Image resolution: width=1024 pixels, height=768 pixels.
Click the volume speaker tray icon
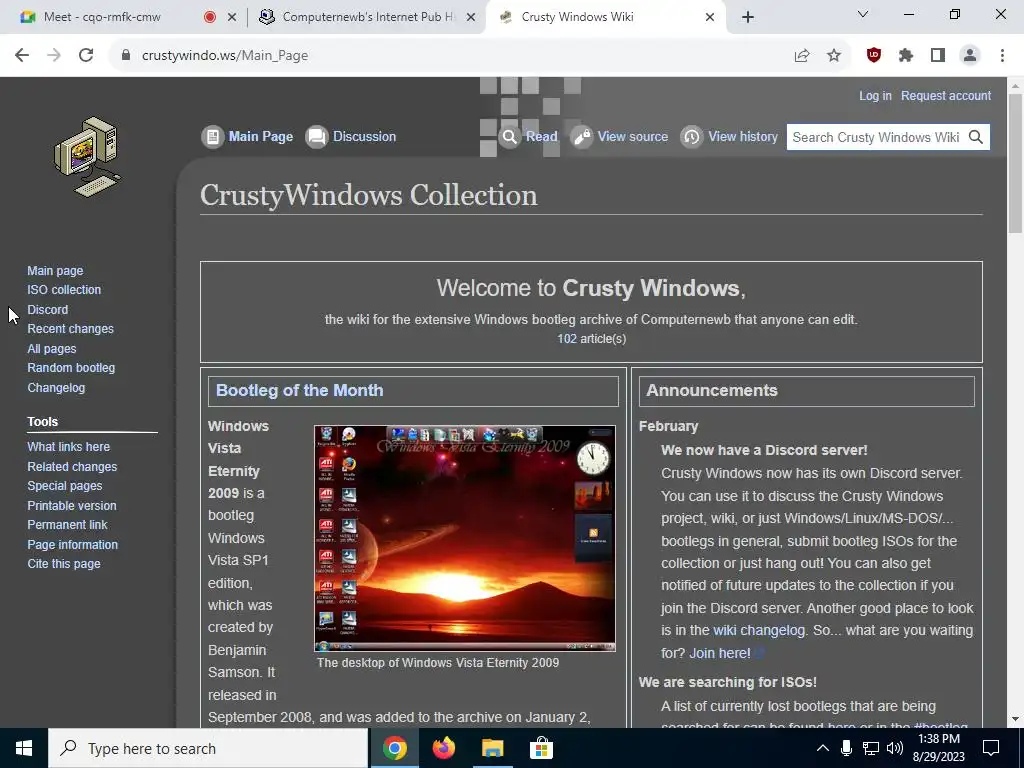pyautogui.click(x=895, y=748)
